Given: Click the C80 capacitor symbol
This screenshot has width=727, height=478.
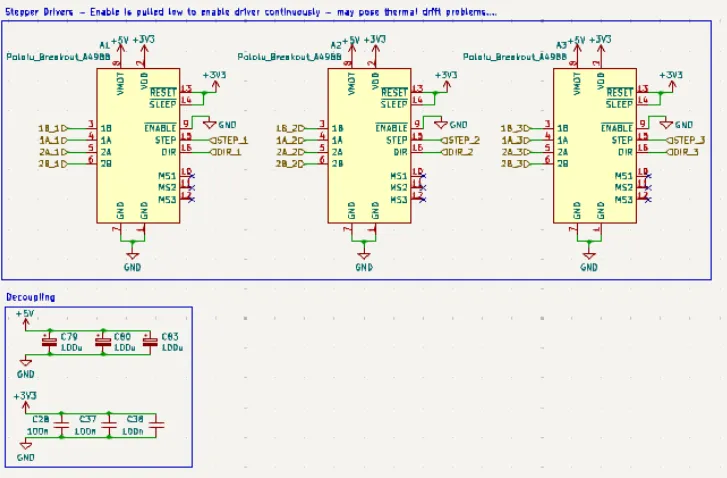Looking at the screenshot, I should 102,341.
